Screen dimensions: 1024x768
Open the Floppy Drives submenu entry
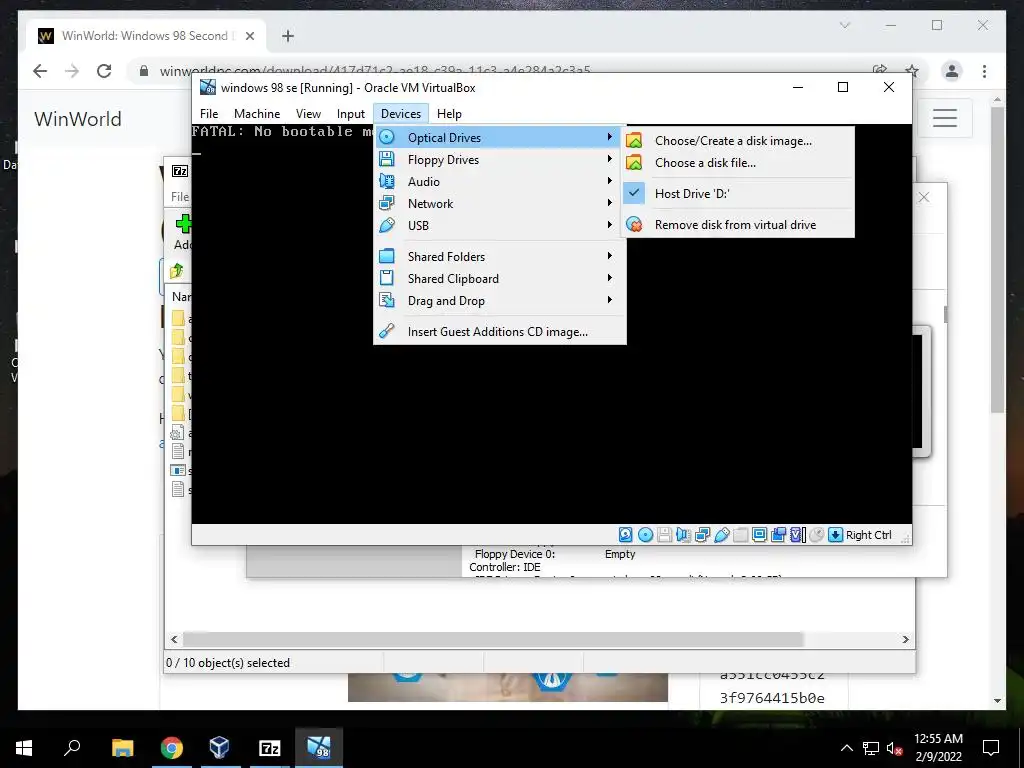(500, 159)
